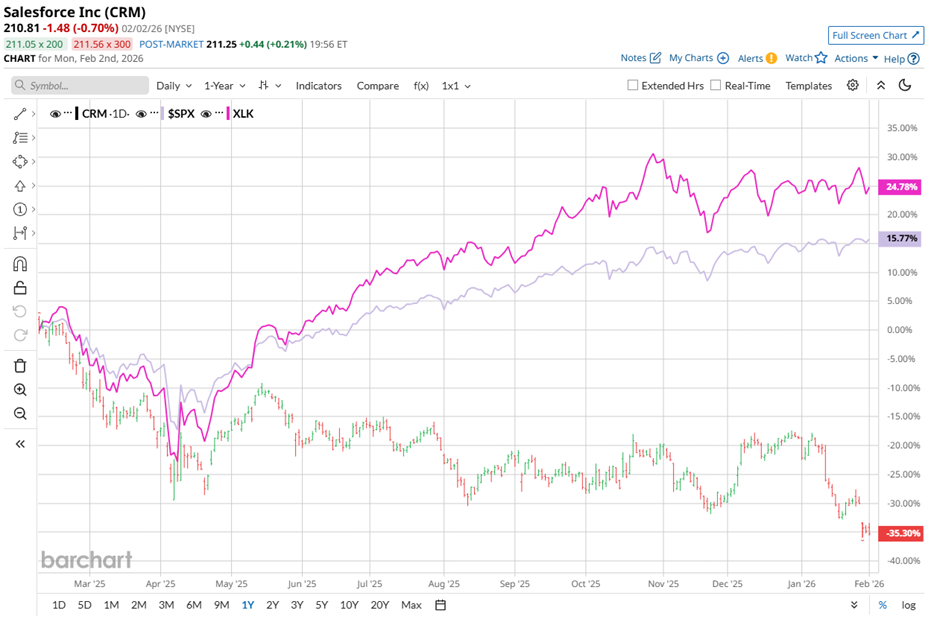Switch to dark mode with the moon icon
This screenshot has height=622, width=937.
tap(905, 85)
